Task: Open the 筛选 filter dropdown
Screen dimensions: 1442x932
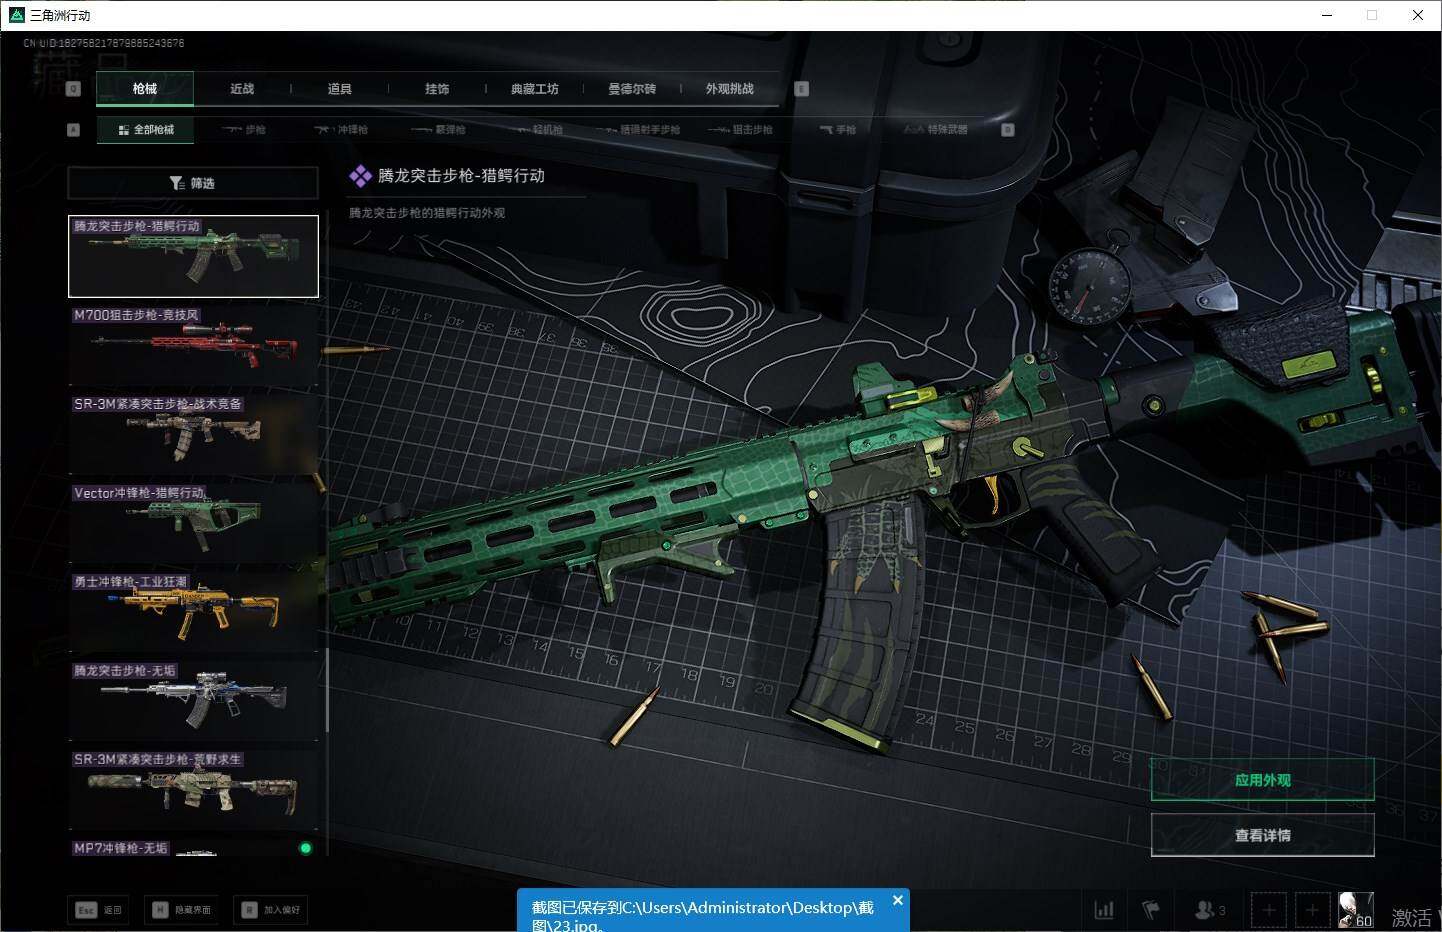Action: (192, 183)
